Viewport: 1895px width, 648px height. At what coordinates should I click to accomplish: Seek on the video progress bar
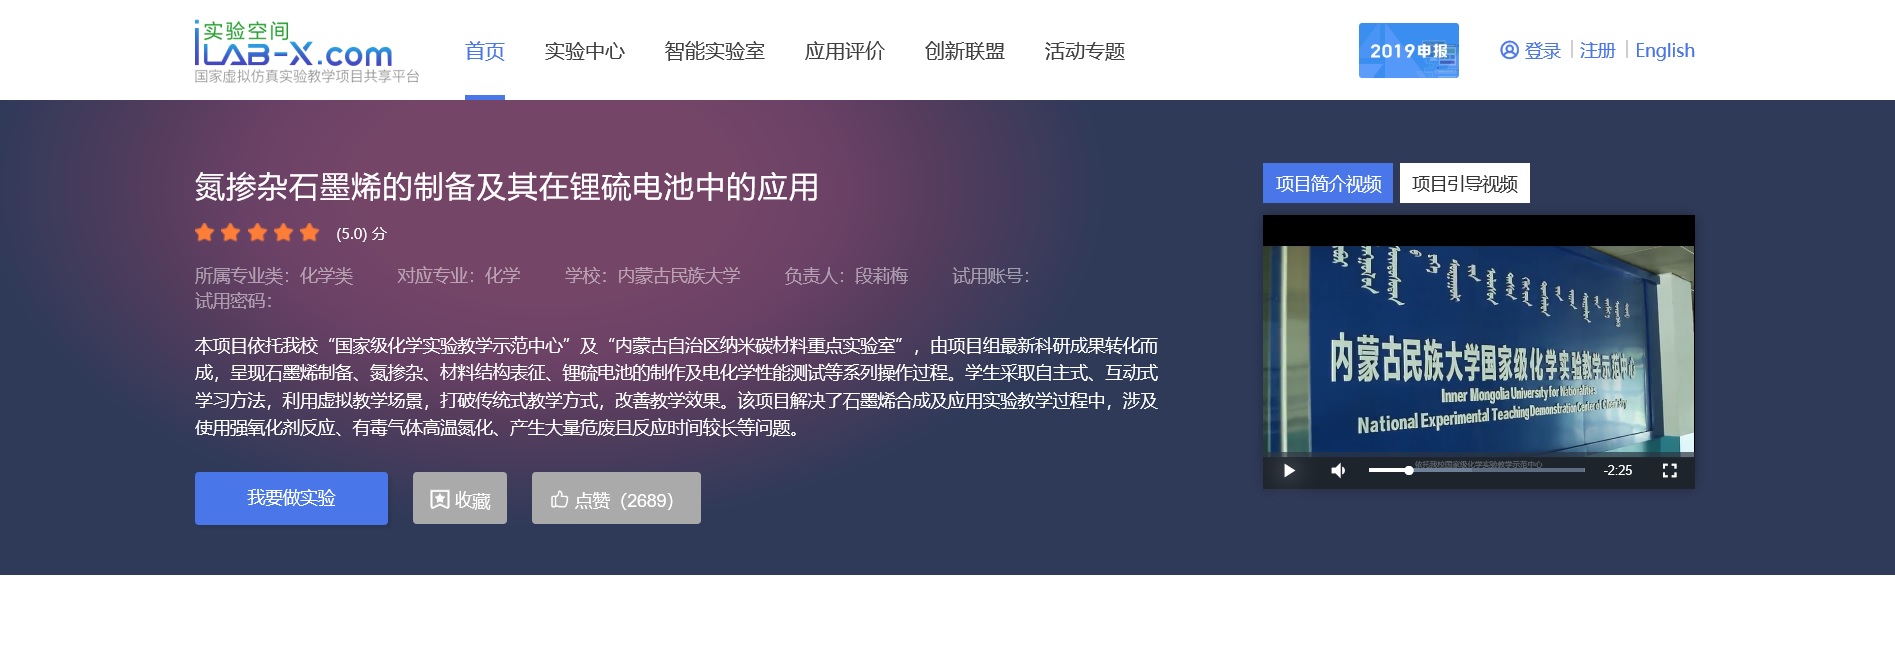pyautogui.click(x=1476, y=470)
